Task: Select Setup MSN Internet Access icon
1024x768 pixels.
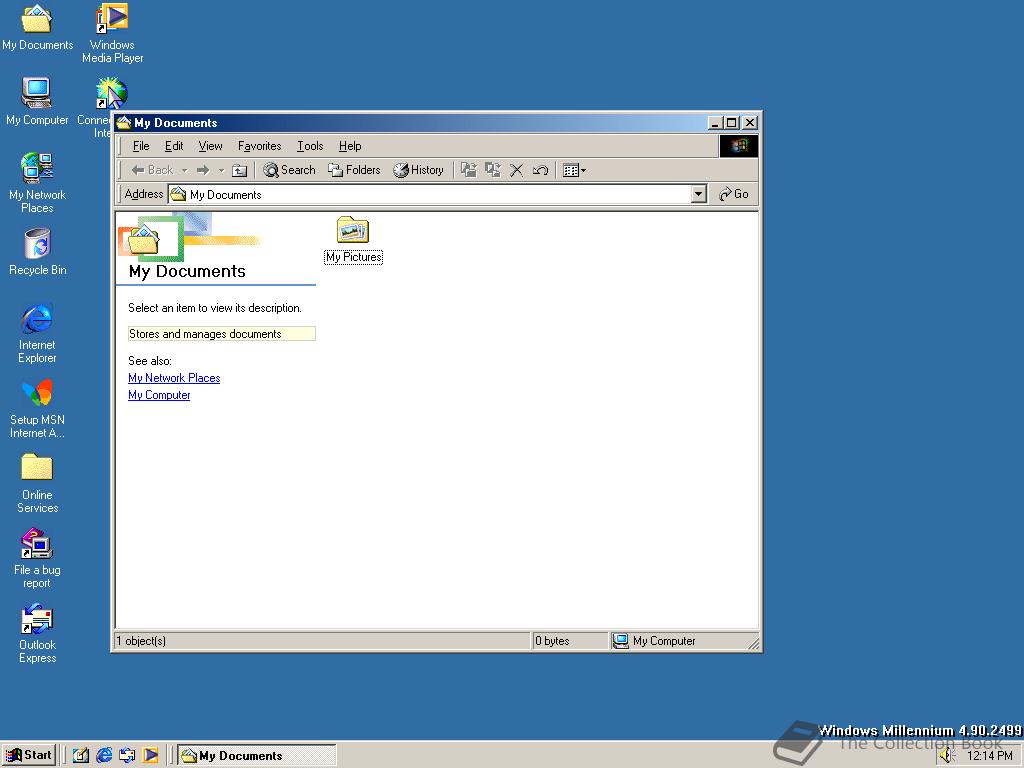Action: [37, 408]
